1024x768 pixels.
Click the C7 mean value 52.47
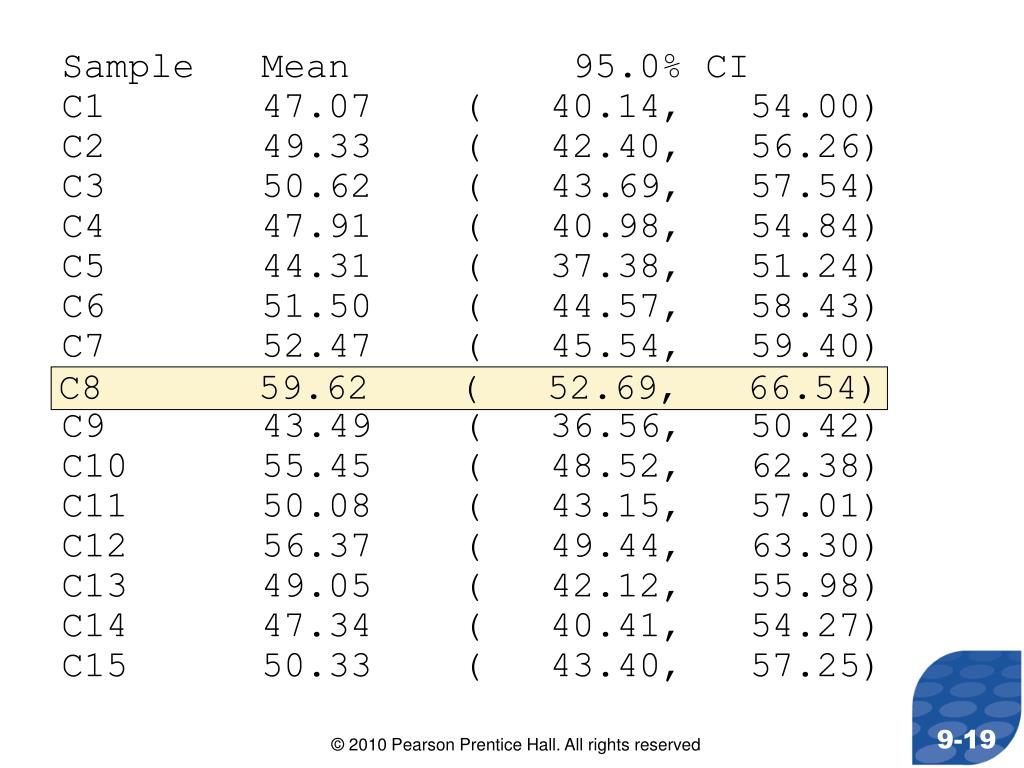(317, 347)
